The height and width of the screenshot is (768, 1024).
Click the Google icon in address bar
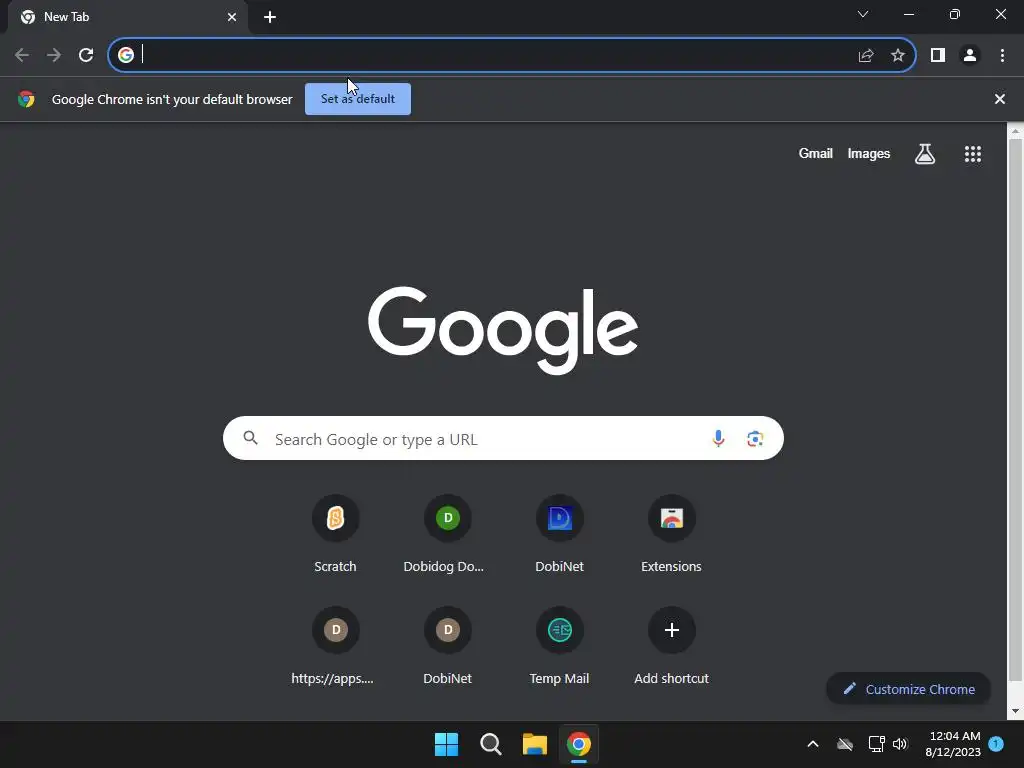[x=126, y=56]
